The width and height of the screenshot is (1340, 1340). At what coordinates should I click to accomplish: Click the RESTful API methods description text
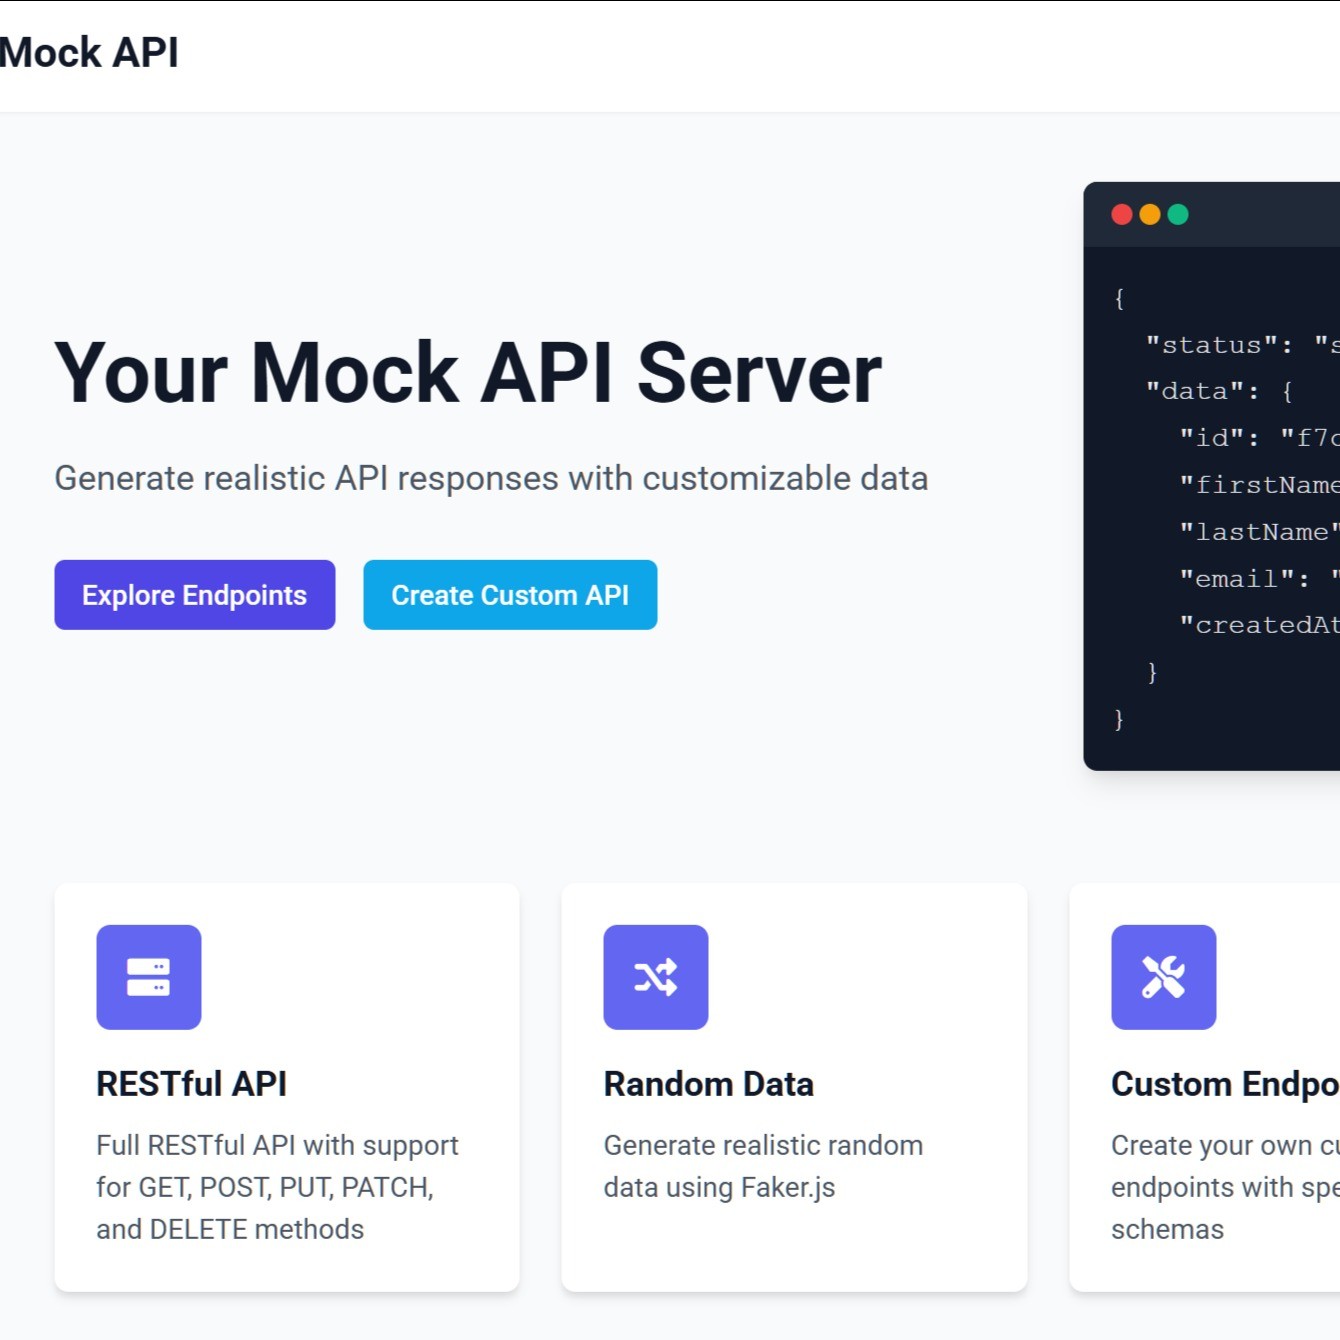tap(277, 1187)
